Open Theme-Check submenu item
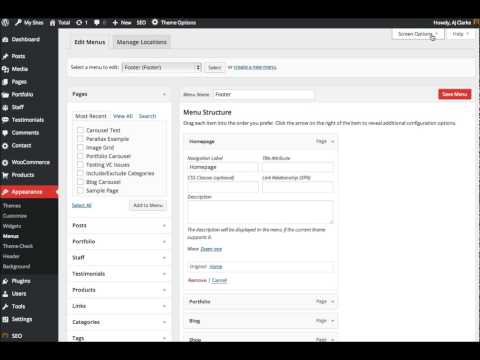This screenshot has width=480, height=360. point(18,246)
